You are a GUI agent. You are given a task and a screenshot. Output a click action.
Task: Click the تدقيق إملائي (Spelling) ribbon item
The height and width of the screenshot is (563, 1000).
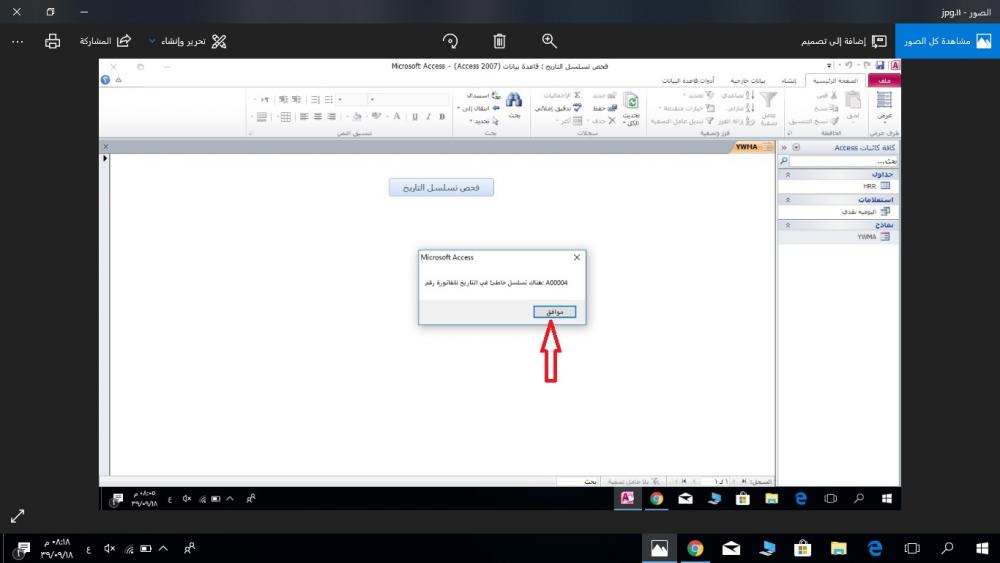[558, 108]
